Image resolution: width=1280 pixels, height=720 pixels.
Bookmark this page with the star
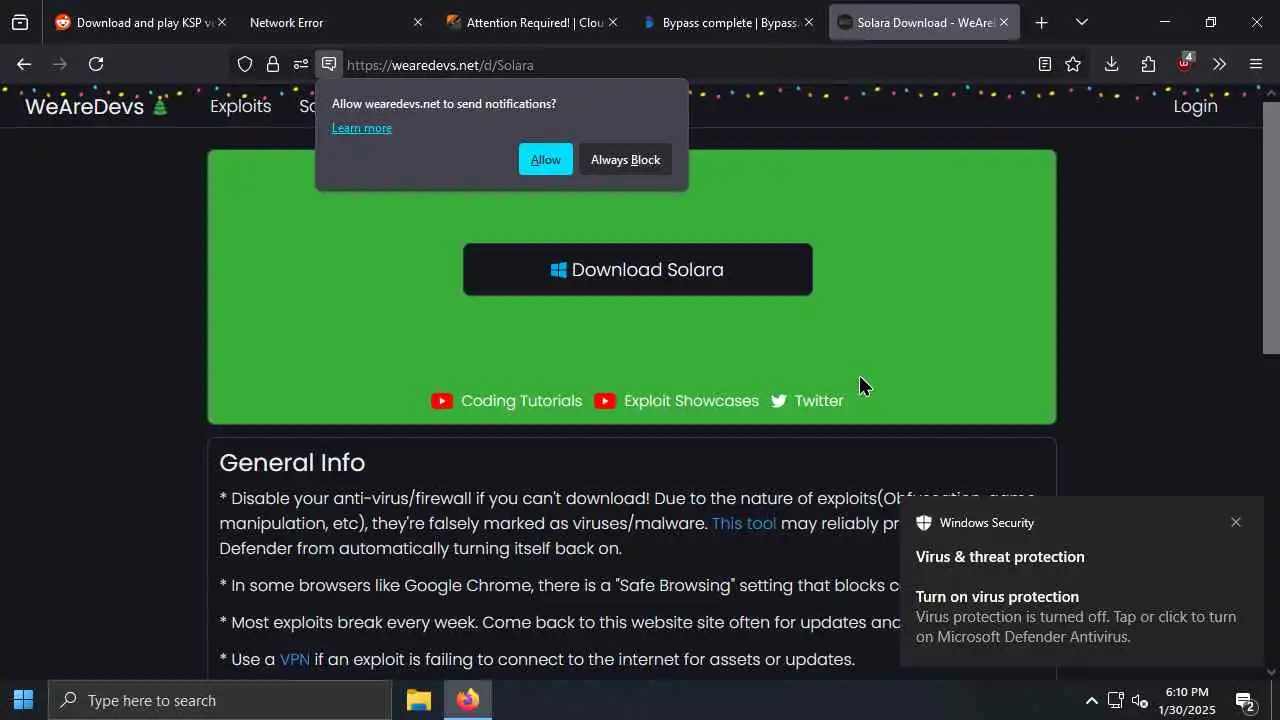coord(1073,64)
